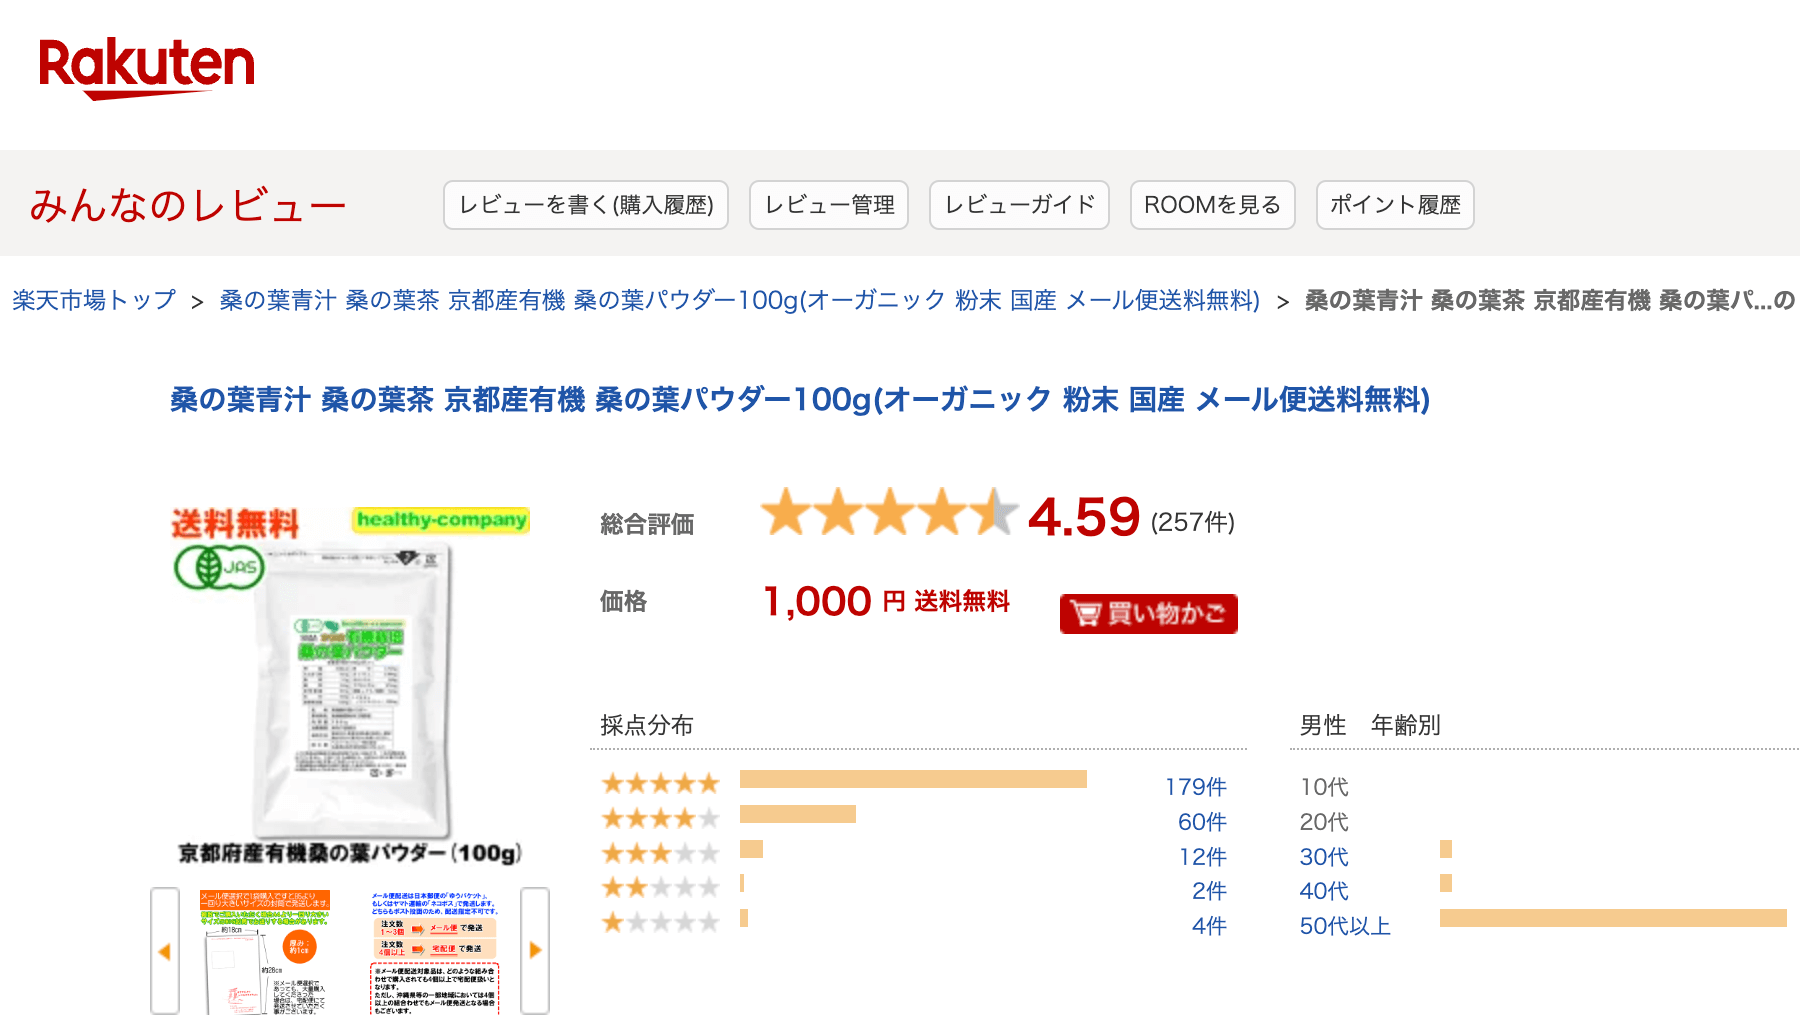Show previous thumbnails with left arrow

[165, 951]
